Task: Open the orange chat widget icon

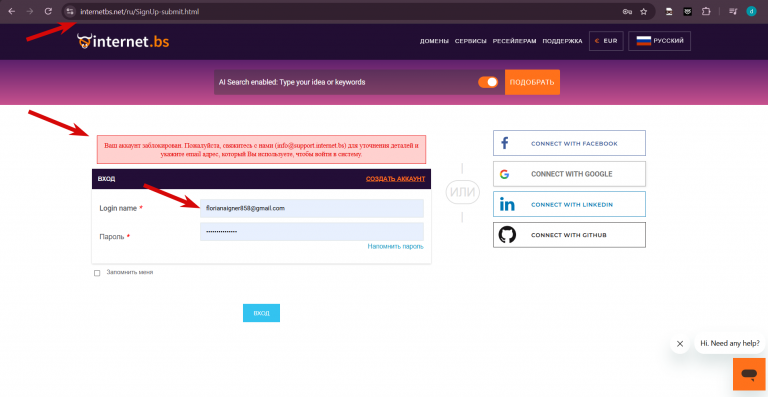Action: tap(749, 374)
